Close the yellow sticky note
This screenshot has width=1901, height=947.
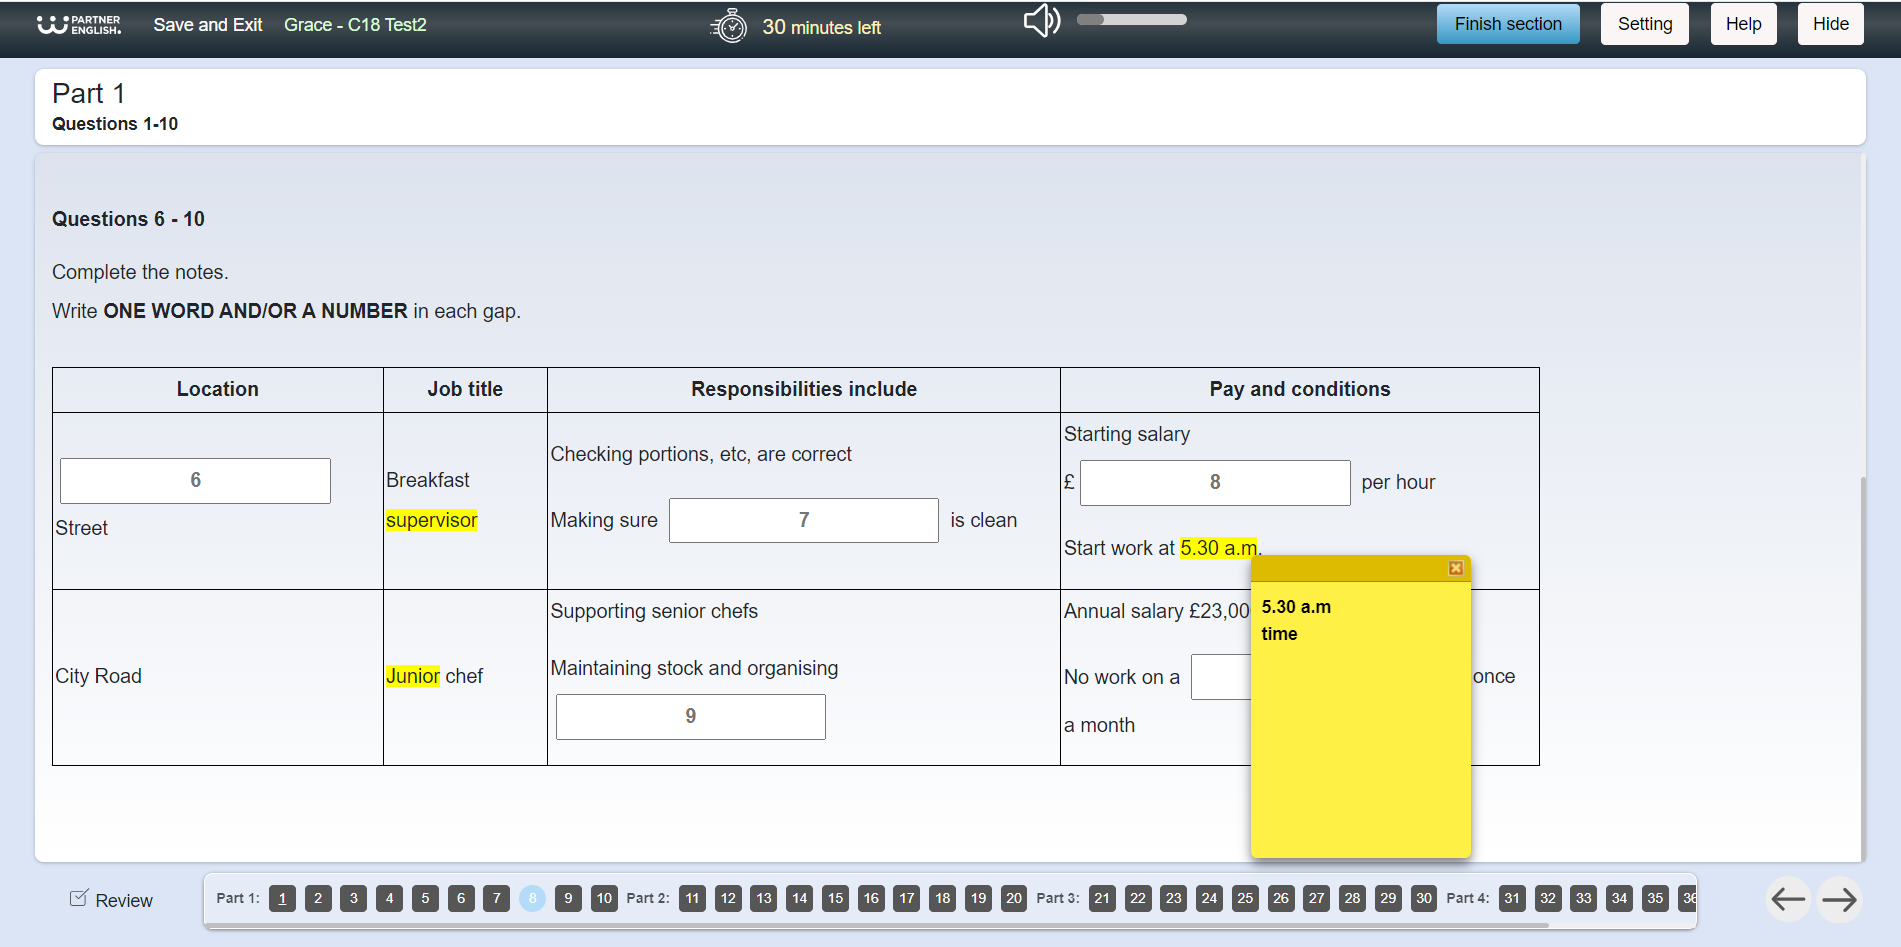1456,568
